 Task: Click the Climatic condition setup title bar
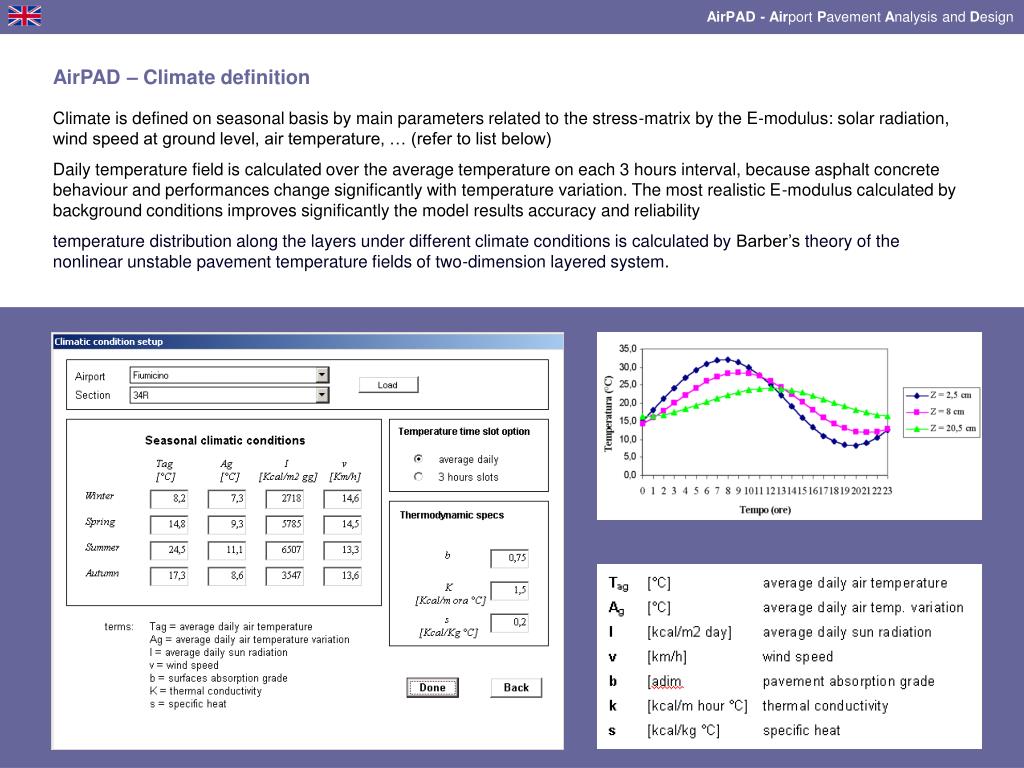tap(308, 342)
